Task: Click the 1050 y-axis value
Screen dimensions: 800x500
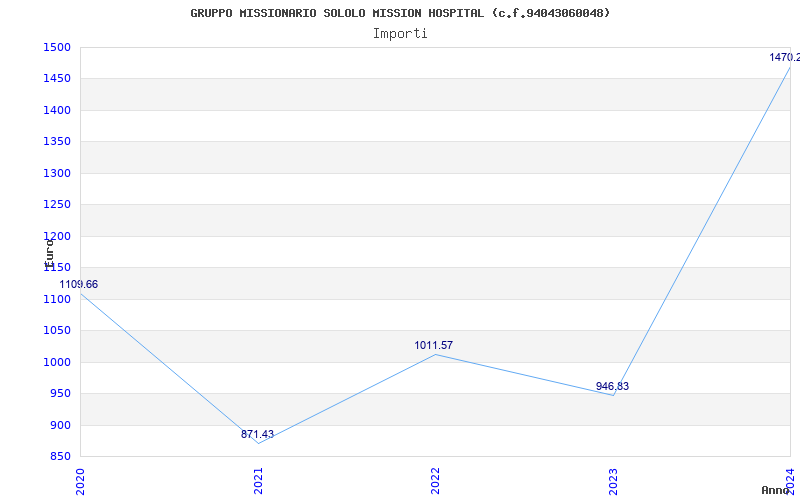Action: click(x=57, y=331)
